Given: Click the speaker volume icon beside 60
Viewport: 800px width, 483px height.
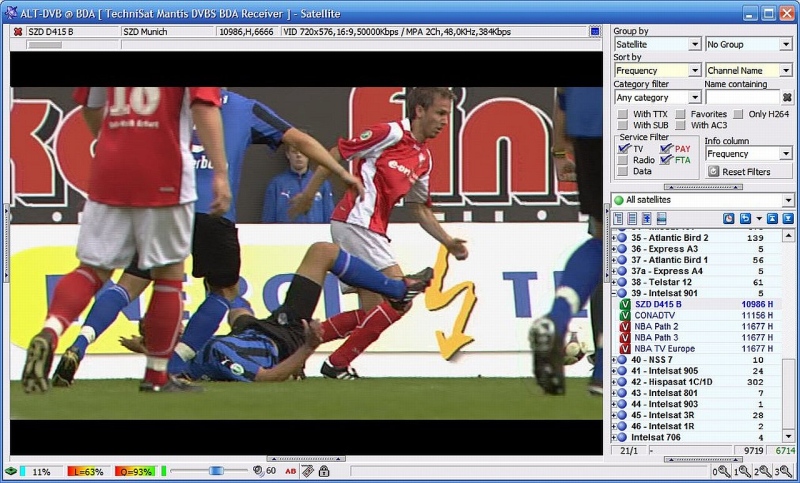Looking at the screenshot, I should [258, 471].
